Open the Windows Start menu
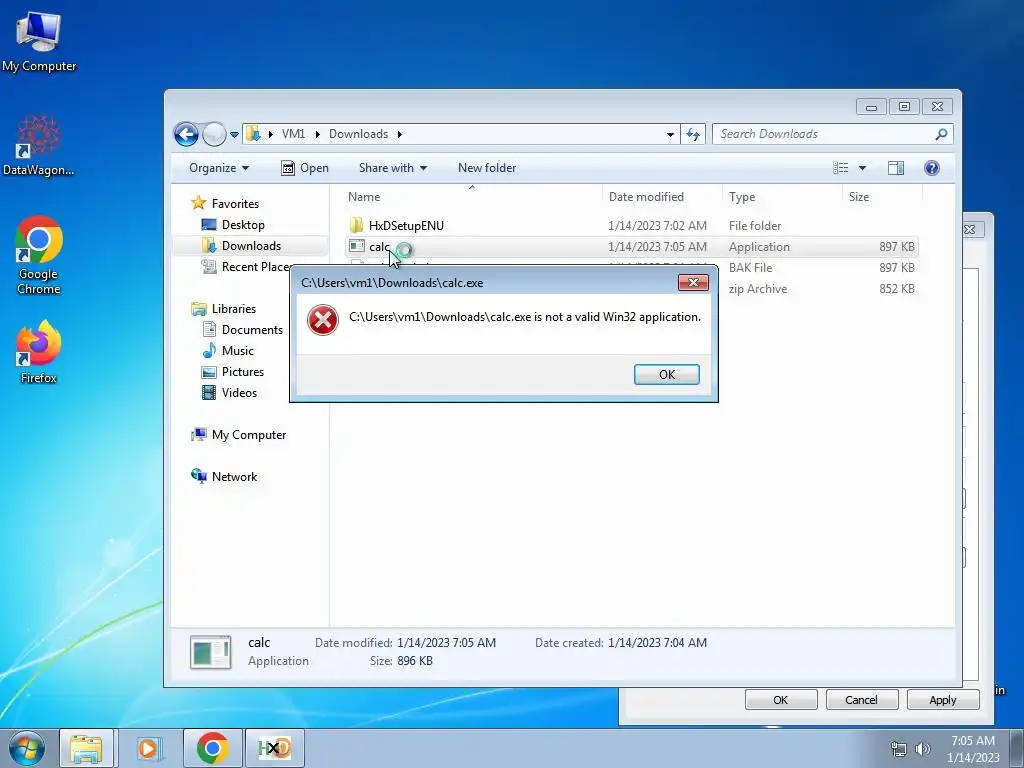 click(26, 748)
